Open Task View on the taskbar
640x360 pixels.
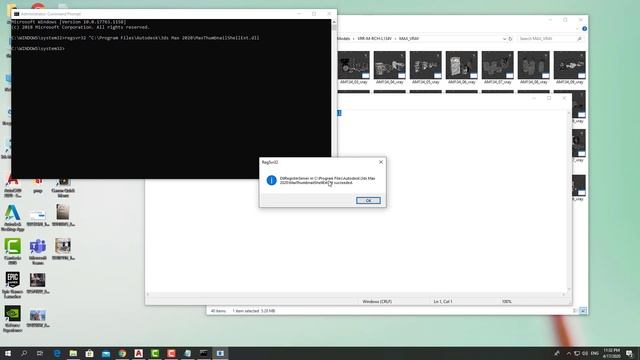(40, 353)
